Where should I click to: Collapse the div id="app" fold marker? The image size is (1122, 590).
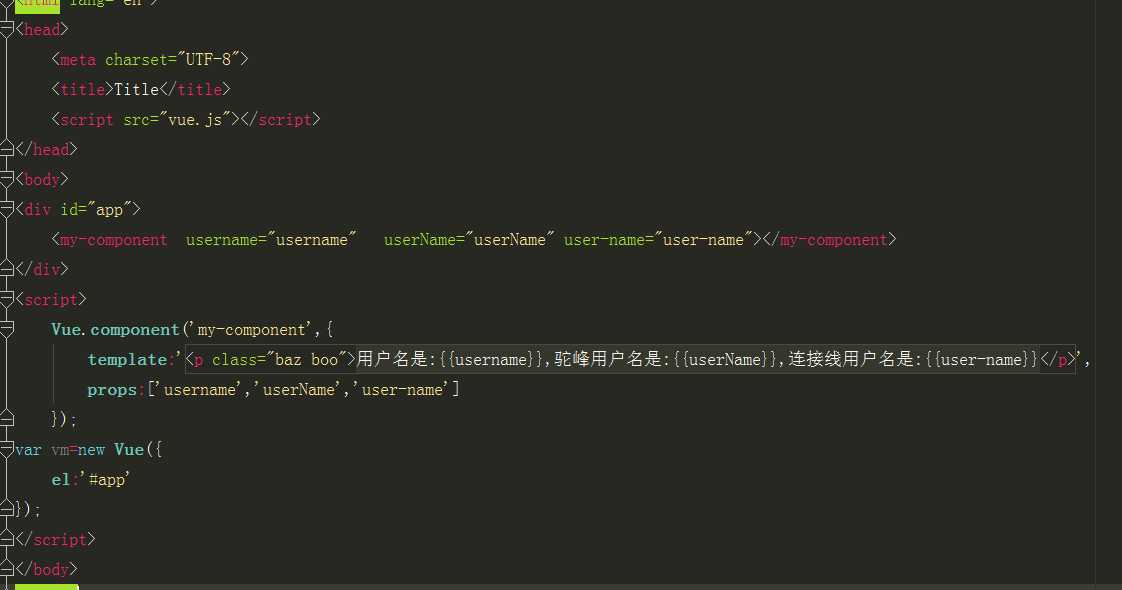click(6, 209)
